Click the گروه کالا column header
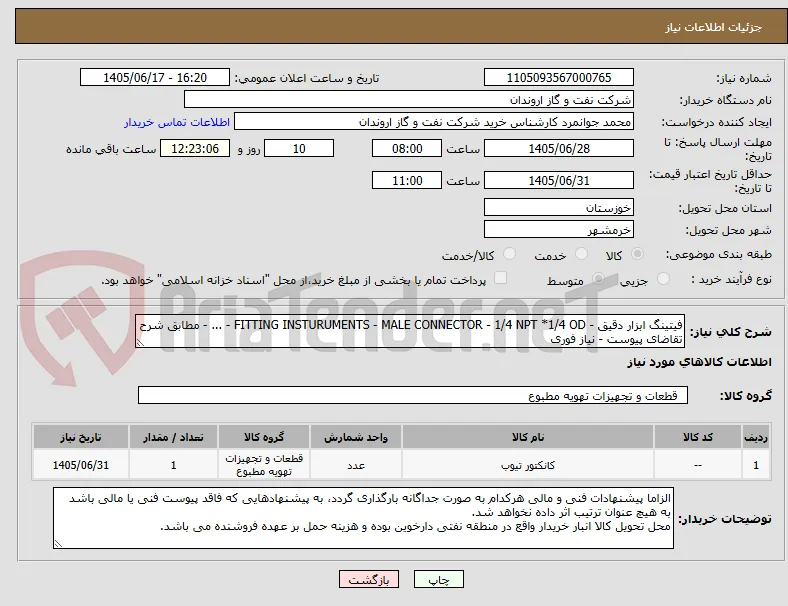Screen dimensions: 788x606 [264, 437]
